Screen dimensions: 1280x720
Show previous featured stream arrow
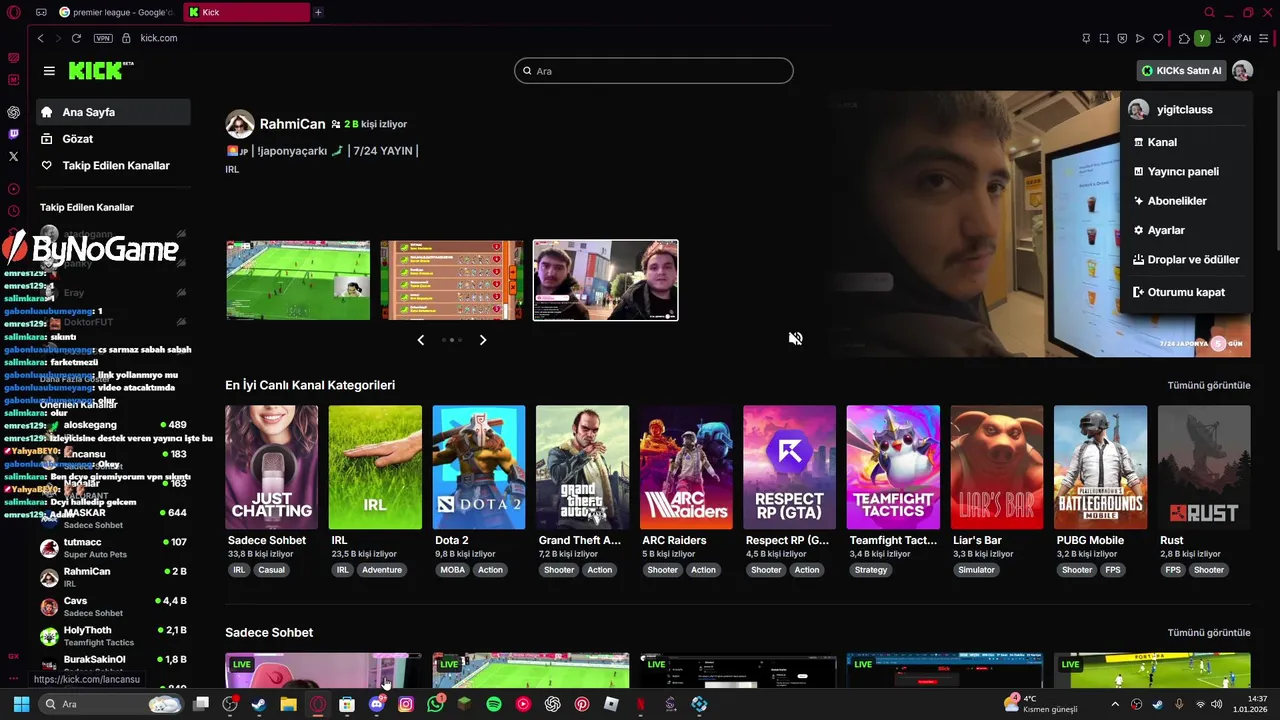click(420, 340)
